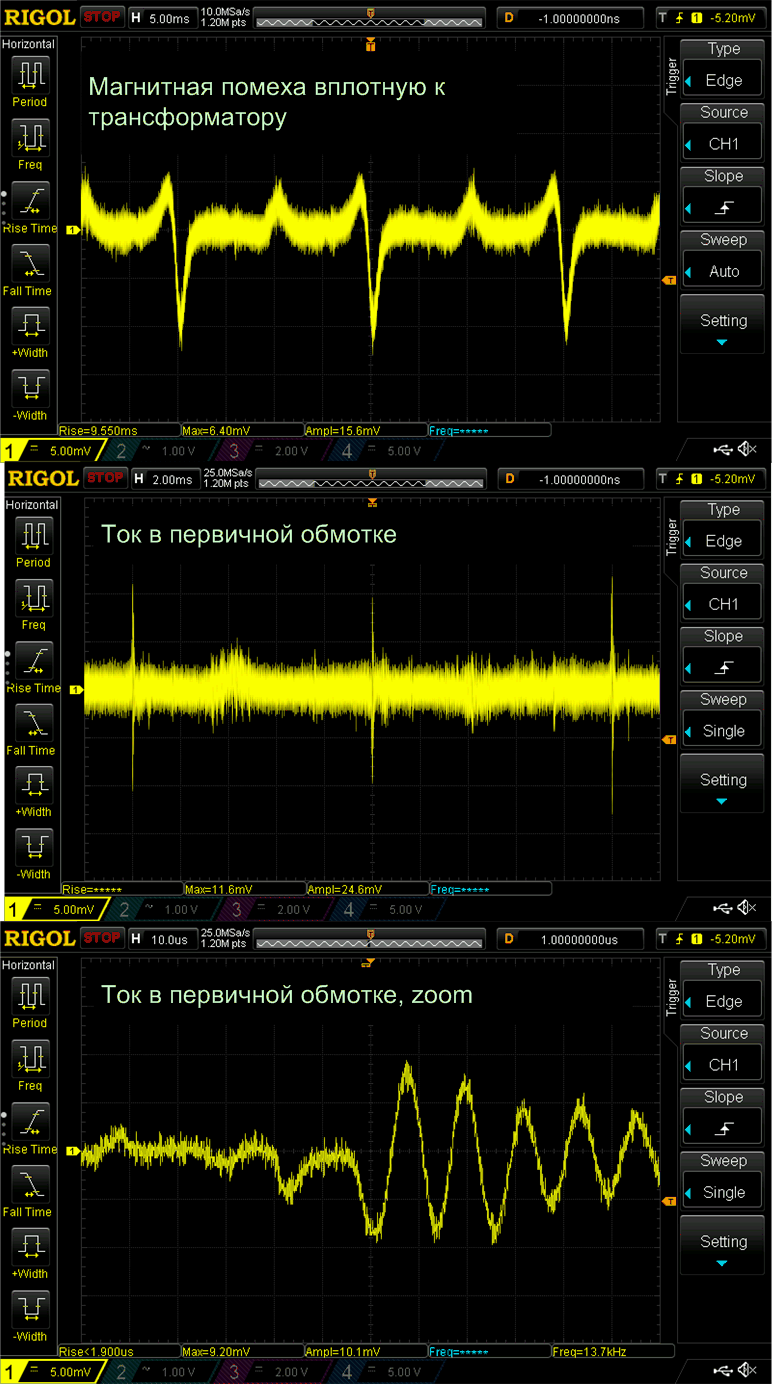The width and height of the screenshot is (772, 1384).
Task: Click the 10.0MSa/s sample rate readout
Action: (227, 11)
